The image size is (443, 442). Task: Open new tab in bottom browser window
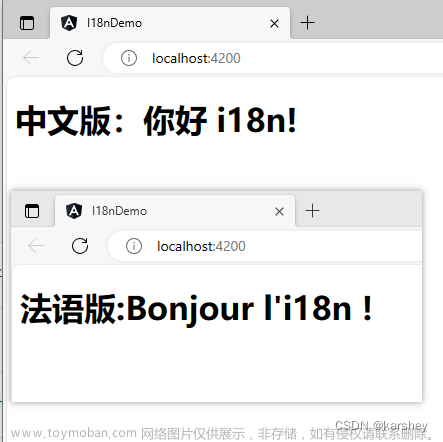click(312, 211)
